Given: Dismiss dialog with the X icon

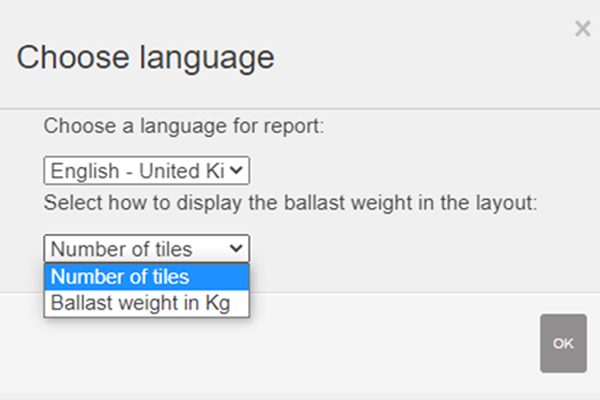Looking at the screenshot, I should click(x=582, y=29).
